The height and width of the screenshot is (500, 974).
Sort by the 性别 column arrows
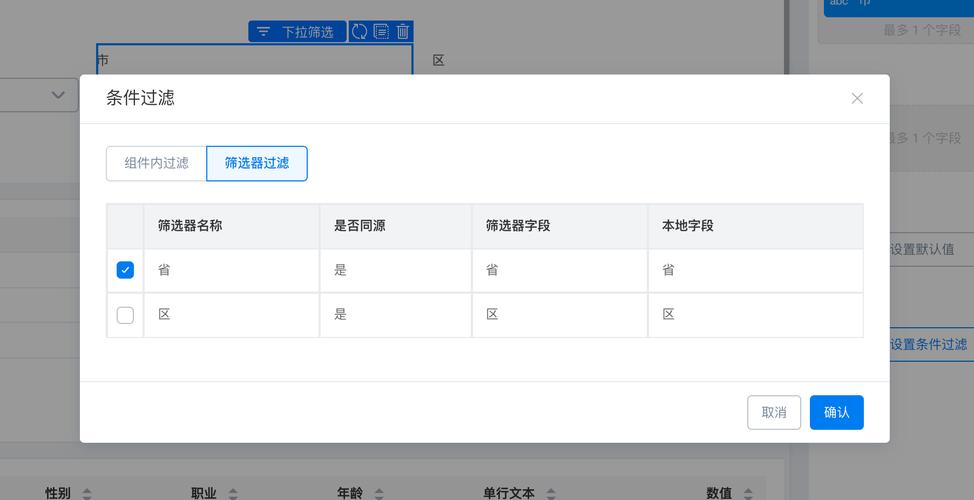click(x=87, y=493)
